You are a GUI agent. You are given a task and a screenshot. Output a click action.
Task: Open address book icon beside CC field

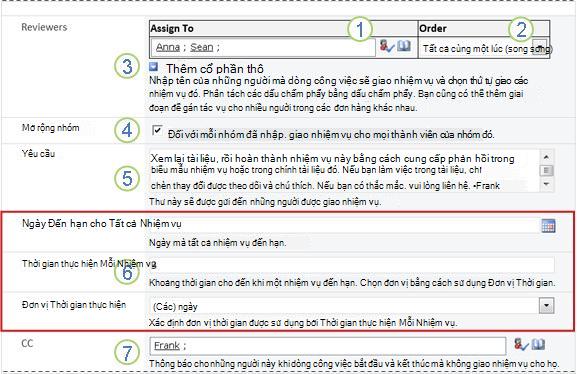pyautogui.click(x=538, y=345)
